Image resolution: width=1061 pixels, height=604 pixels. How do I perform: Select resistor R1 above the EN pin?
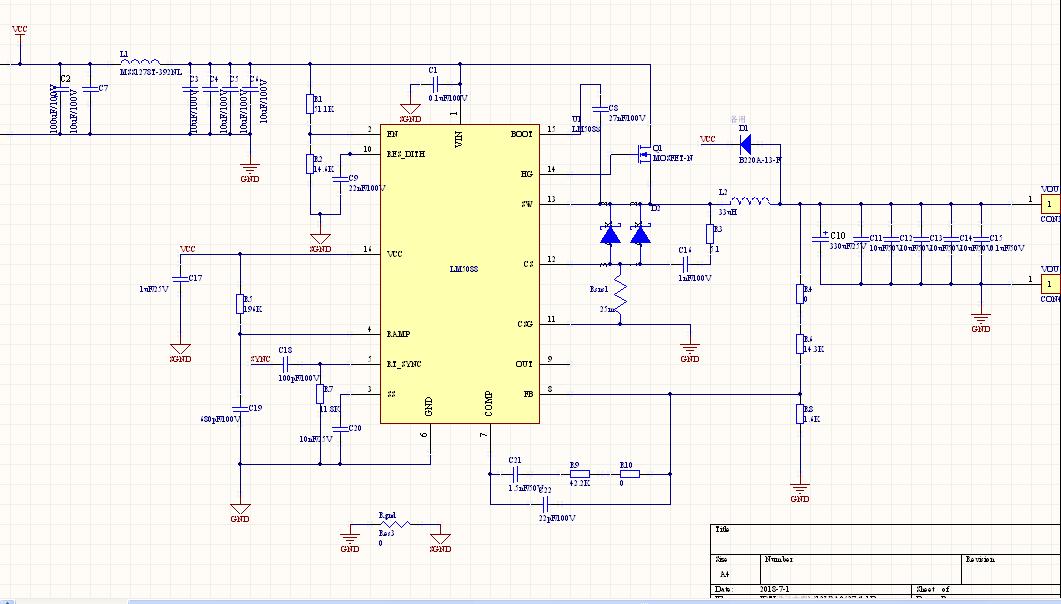click(x=310, y=104)
